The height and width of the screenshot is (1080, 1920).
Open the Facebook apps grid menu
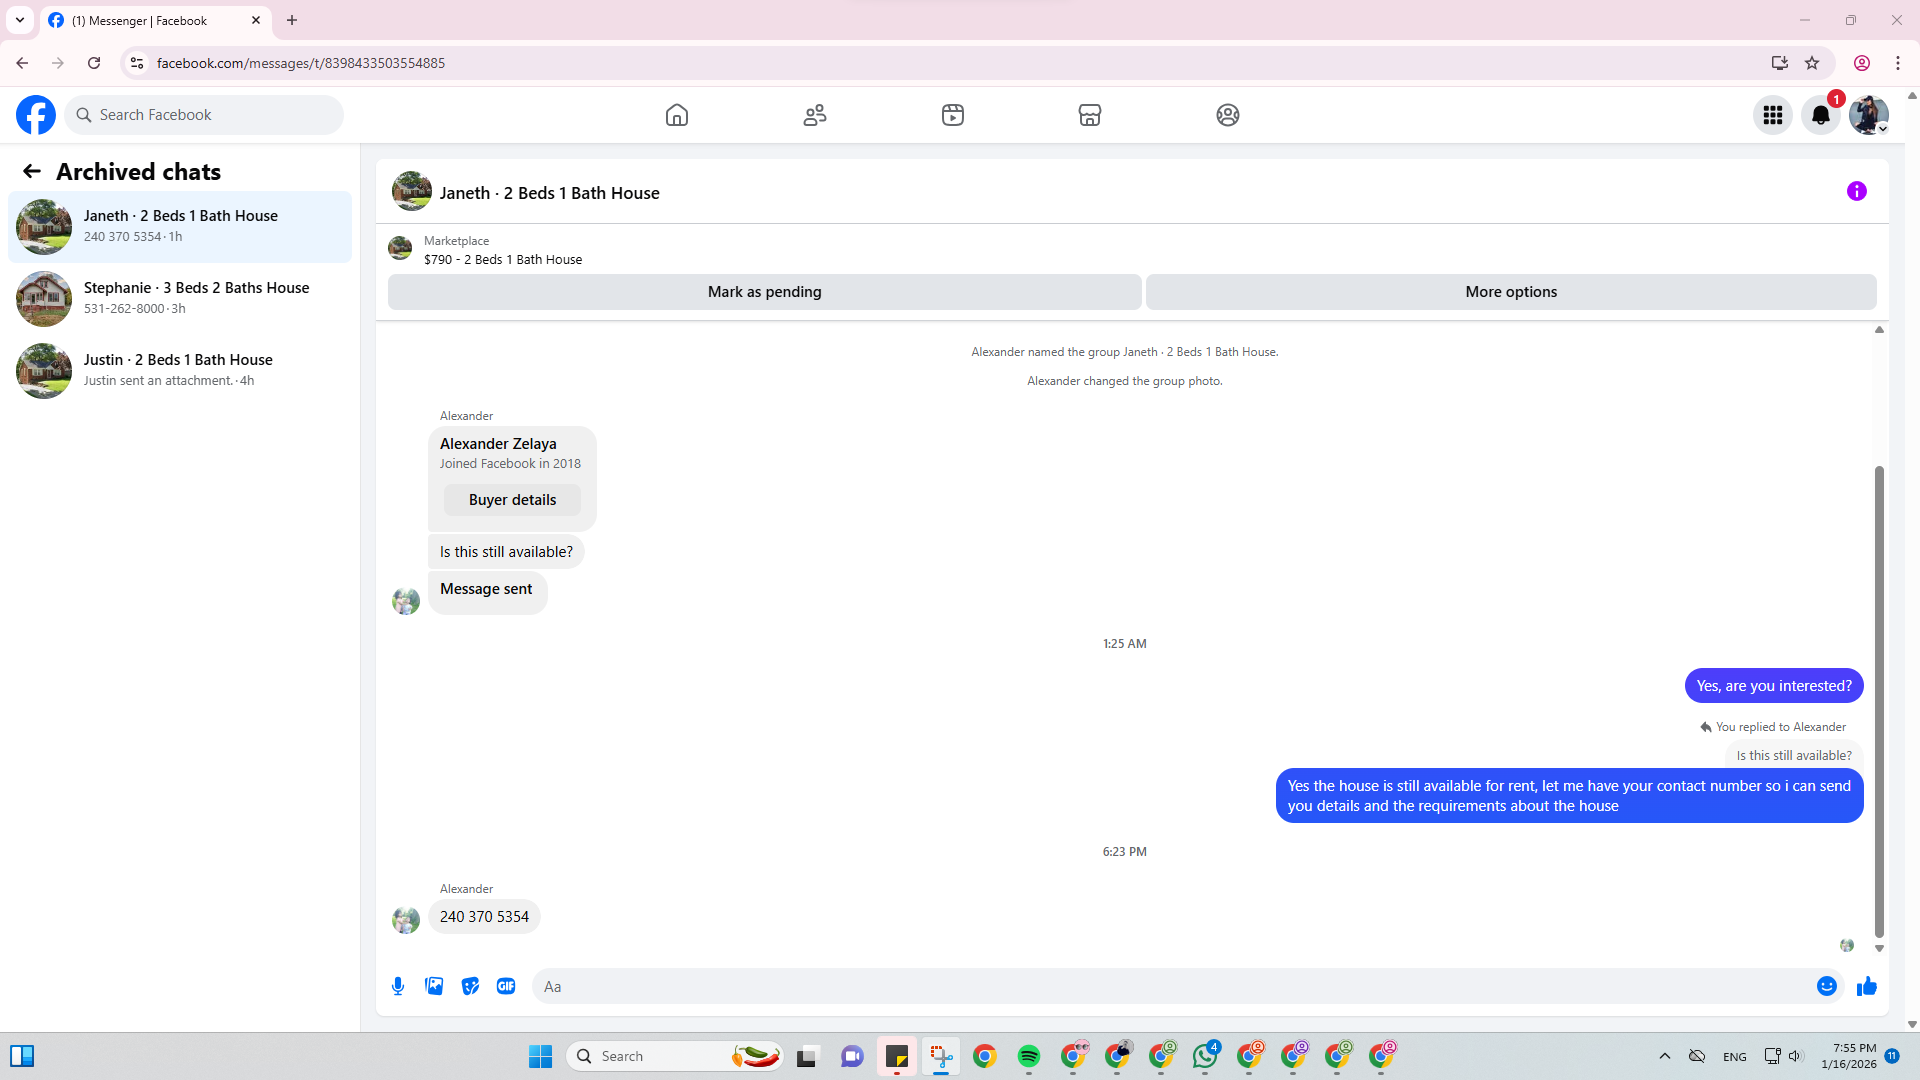click(1772, 115)
